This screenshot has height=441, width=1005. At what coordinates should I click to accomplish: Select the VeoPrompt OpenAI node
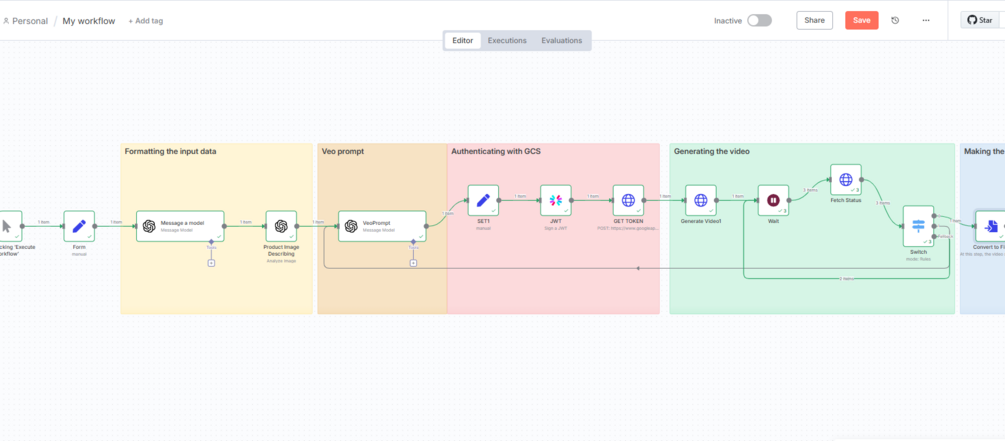[382, 226]
